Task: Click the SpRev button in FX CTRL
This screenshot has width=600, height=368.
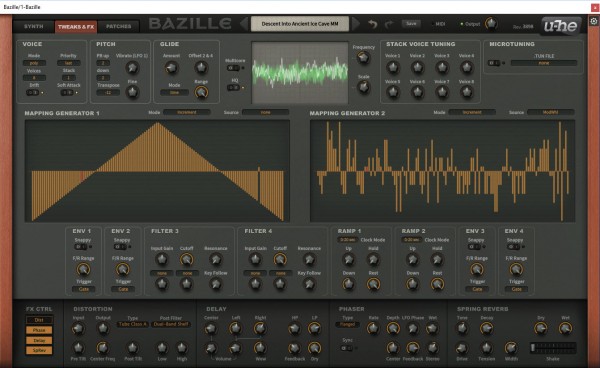Action: [x=39, y=350]
